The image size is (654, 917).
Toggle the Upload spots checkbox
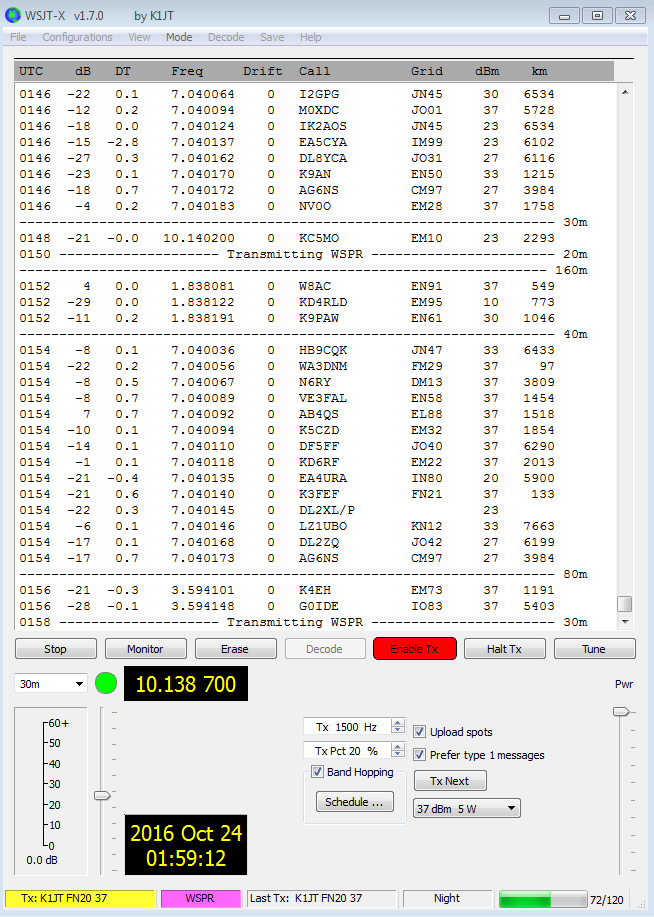[x=420, y=732]
